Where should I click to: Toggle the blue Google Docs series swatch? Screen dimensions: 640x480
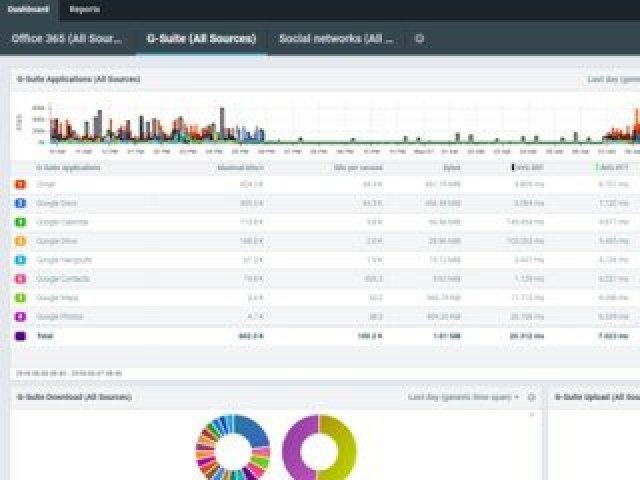(x=20, y=203)
